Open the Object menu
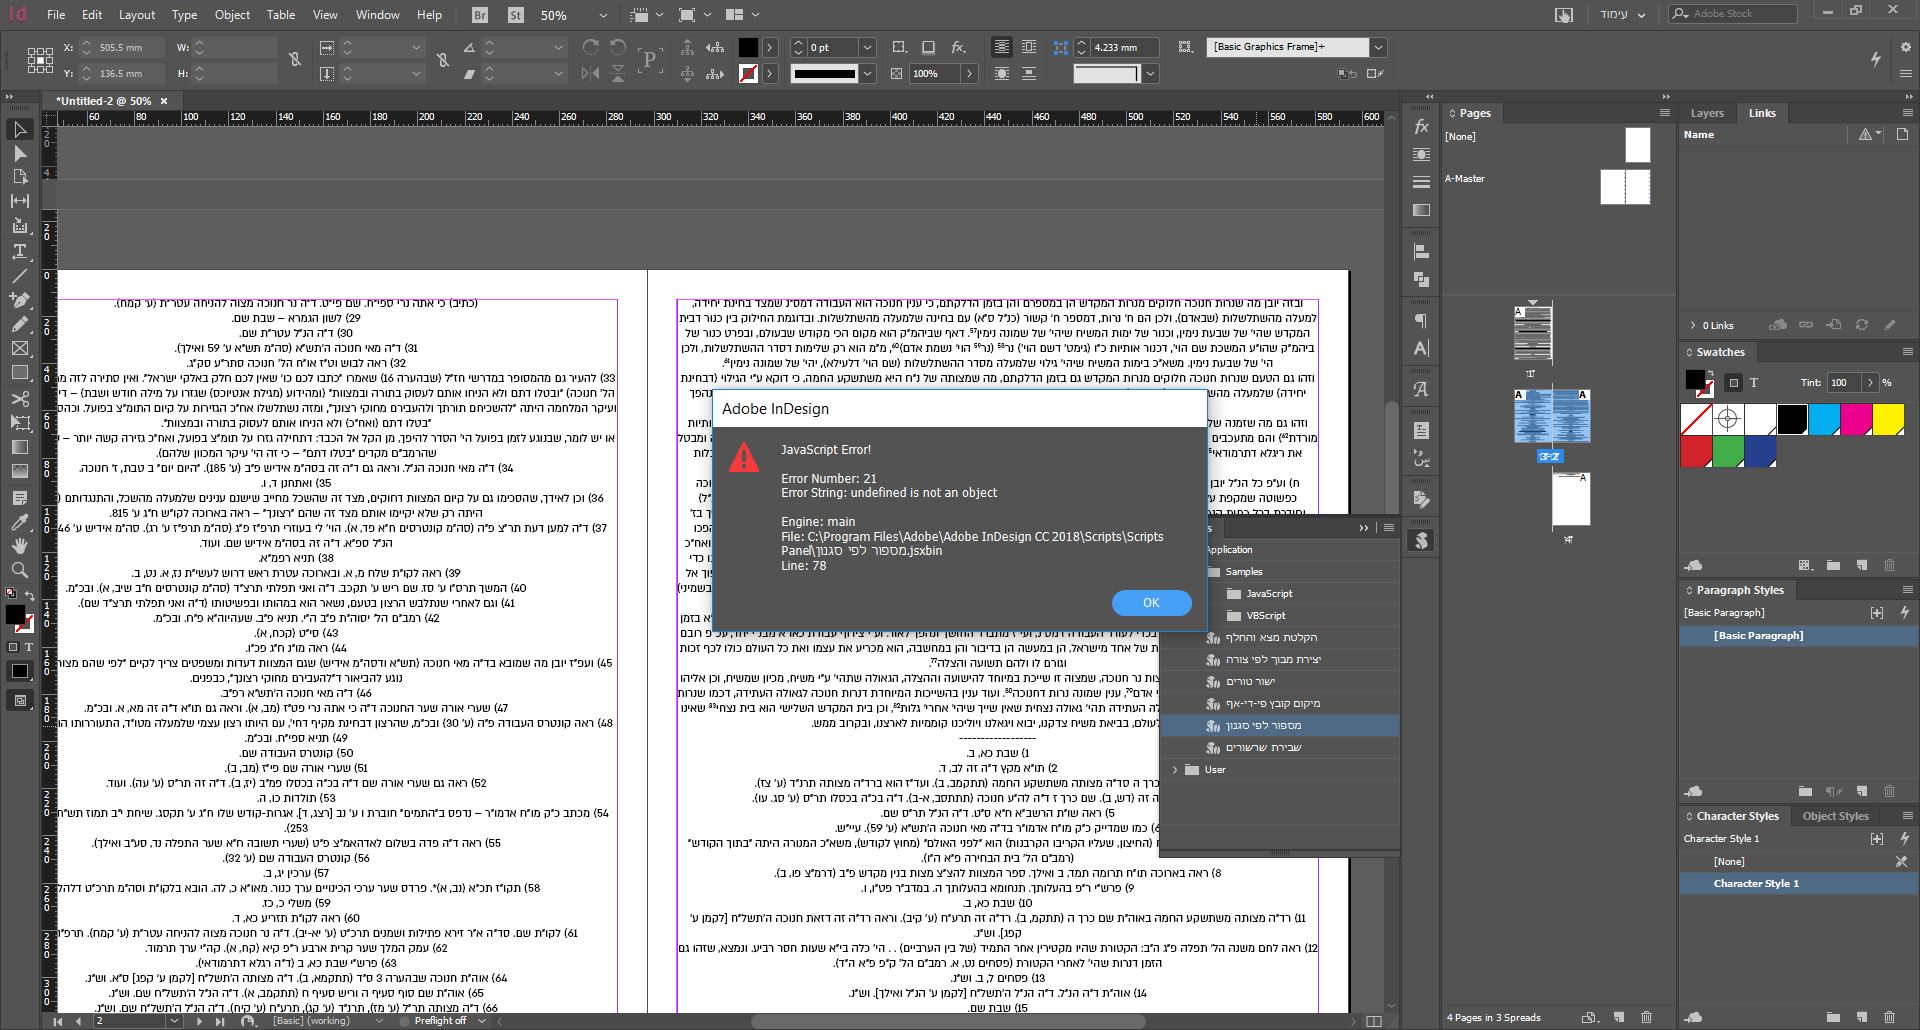Screen dimensions: 1920x1030 pyautogui.click(x=232, y=15)
